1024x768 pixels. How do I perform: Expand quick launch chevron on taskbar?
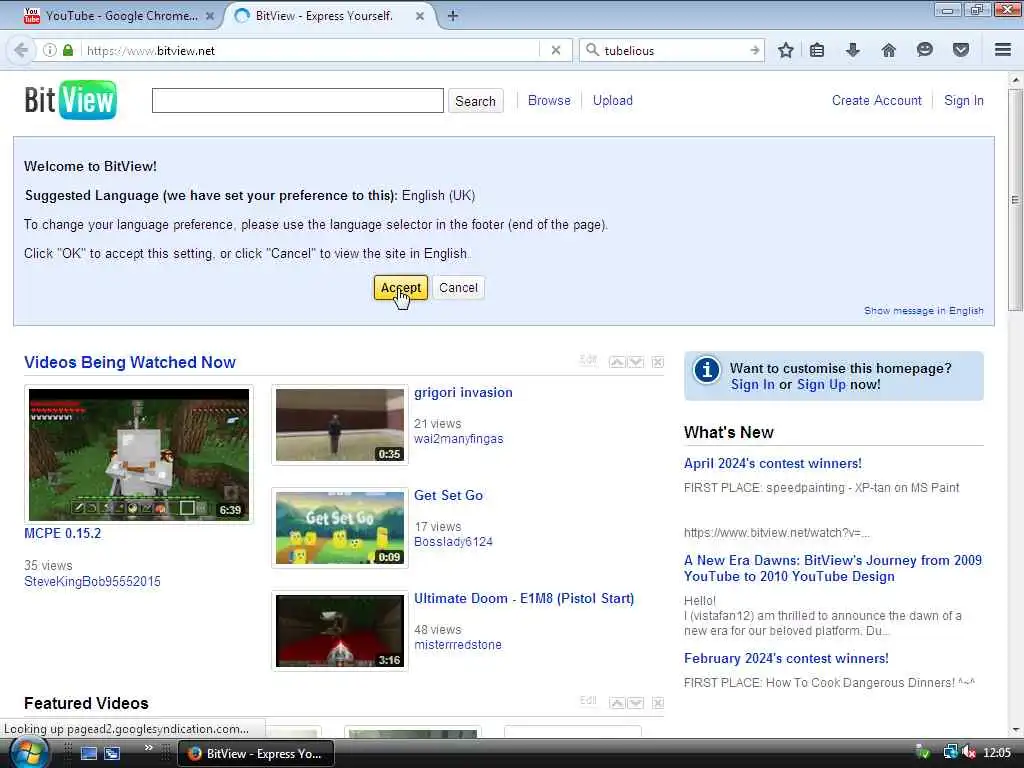[x=149, y=748]
